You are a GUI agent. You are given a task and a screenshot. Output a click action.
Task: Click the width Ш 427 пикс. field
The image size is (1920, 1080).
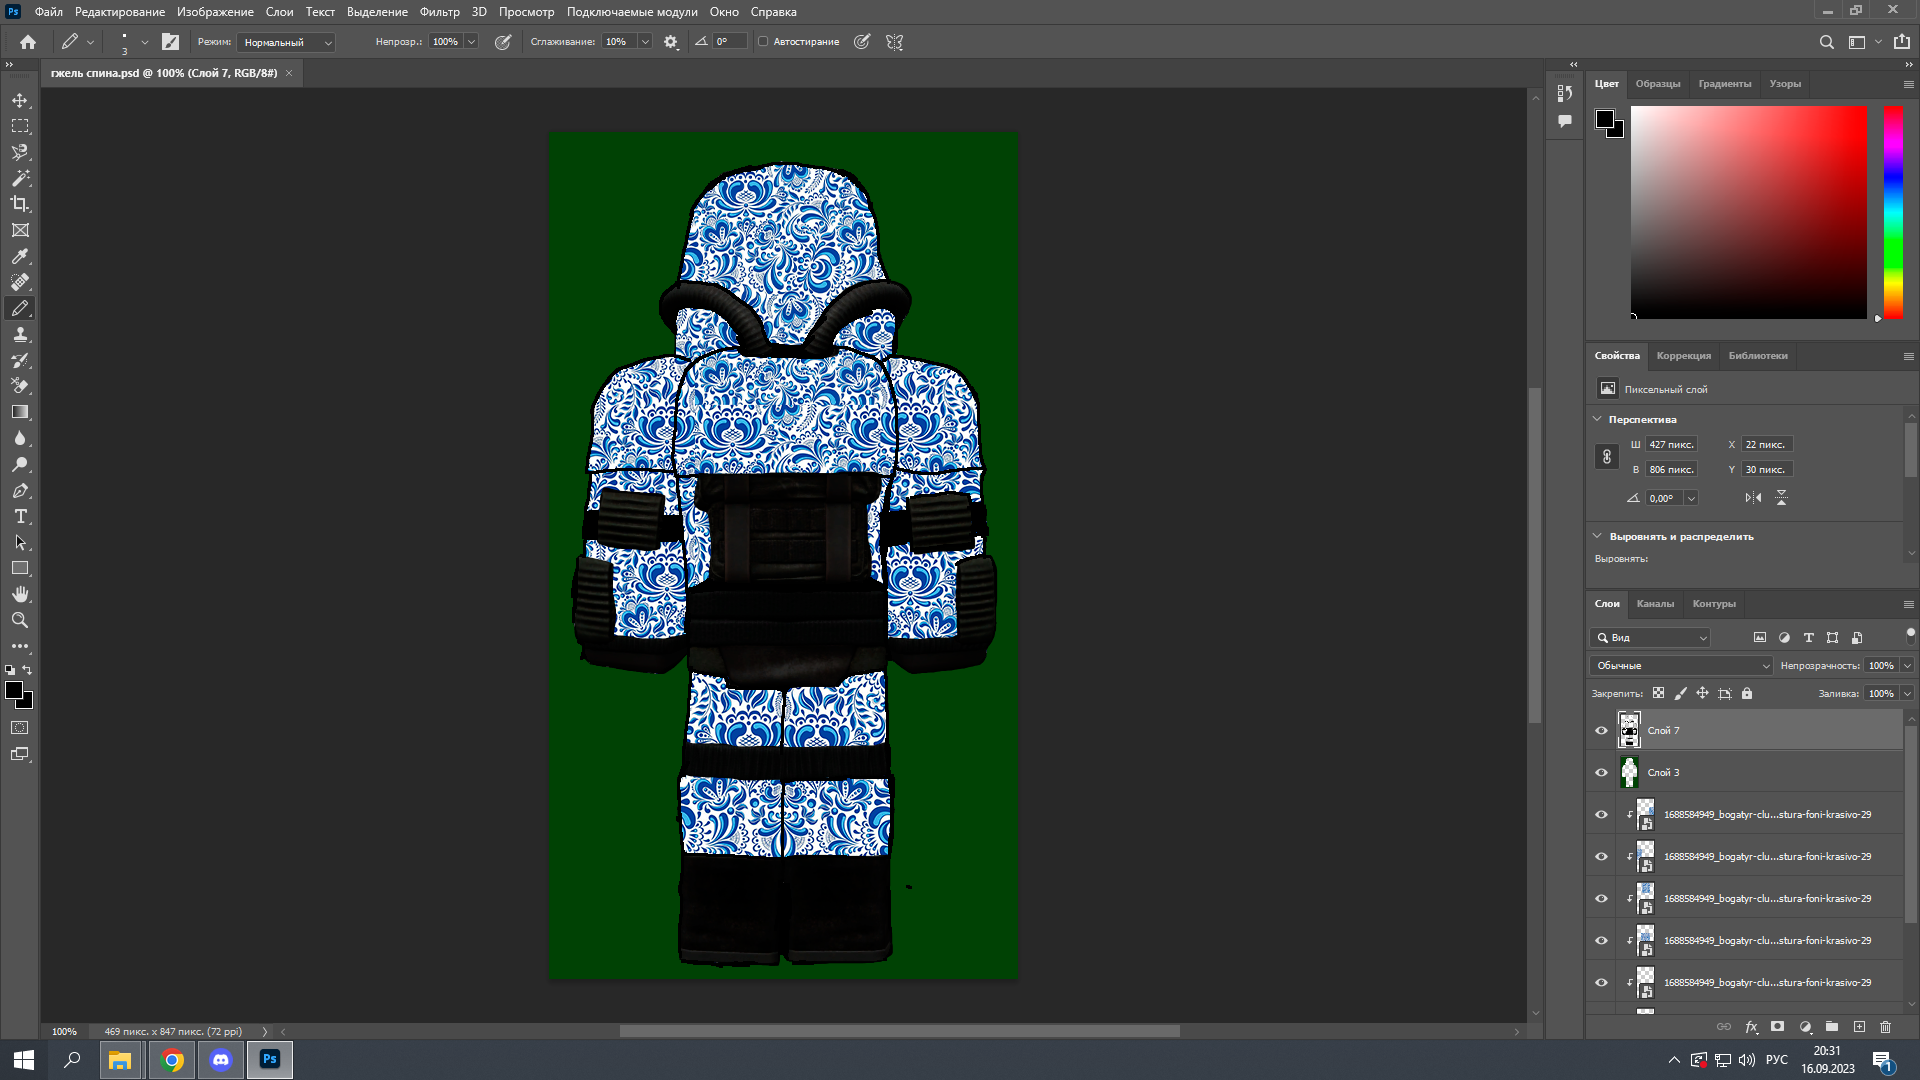1671,445
